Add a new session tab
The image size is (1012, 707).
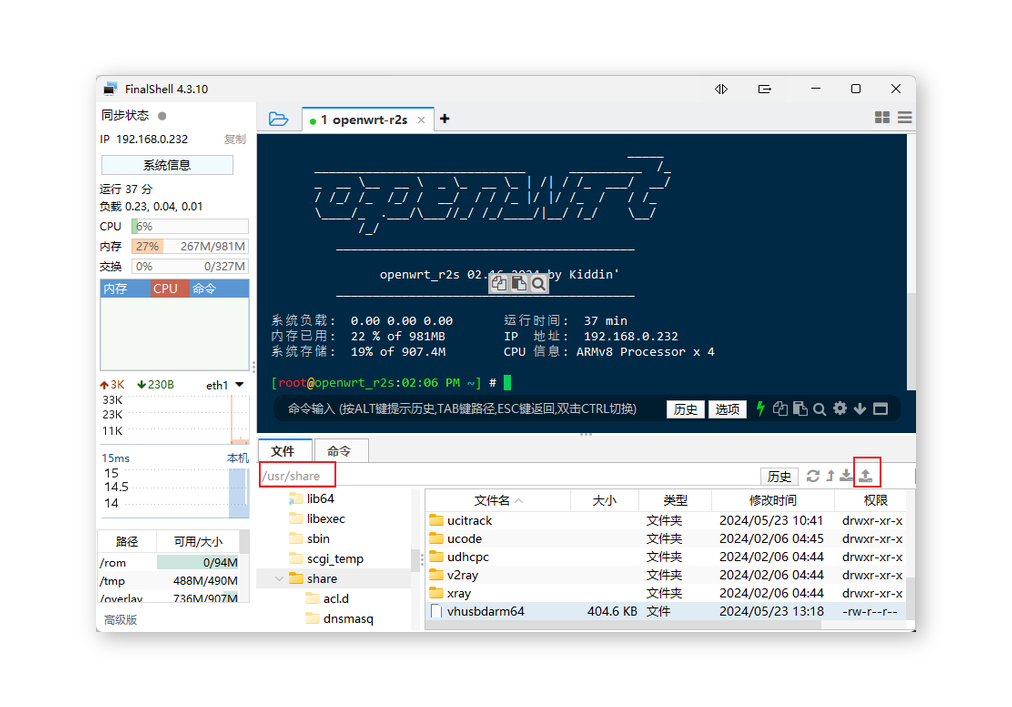click(x=445, y=119)
